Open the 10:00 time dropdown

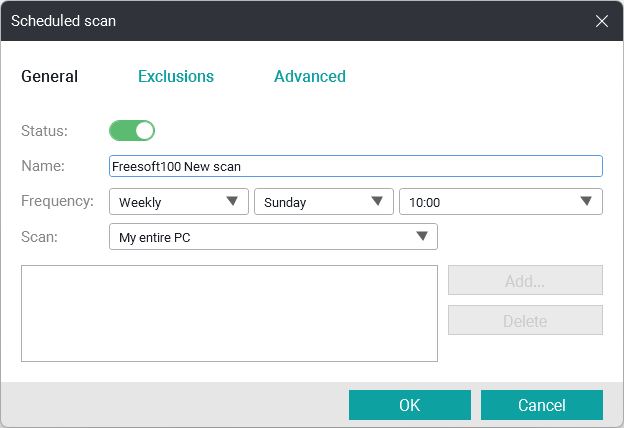tap(501, 201)
